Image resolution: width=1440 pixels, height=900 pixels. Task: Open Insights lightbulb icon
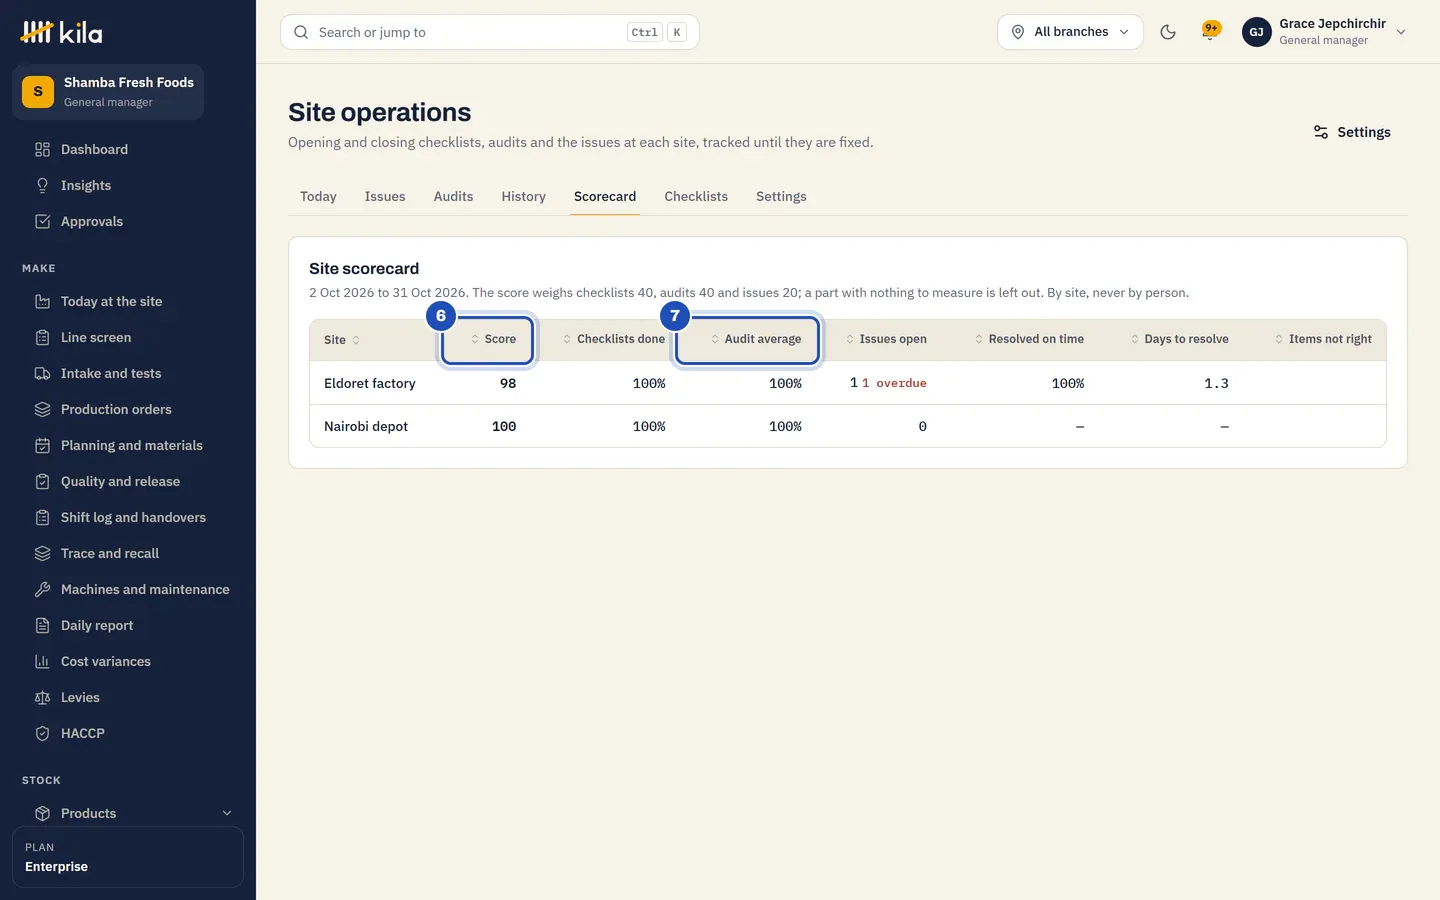pos(42,186)
